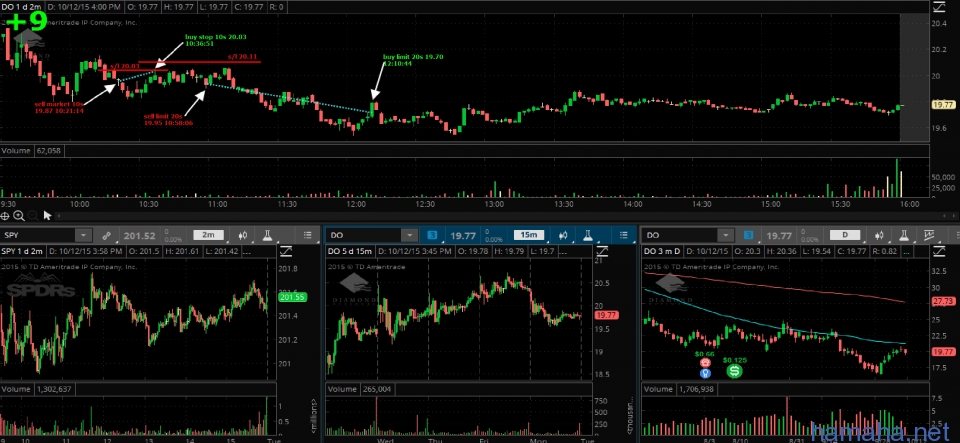Expand DO symbol dropdown in daily panel
960x443 pixels.
pyautogui.click(x=727, y=235)
